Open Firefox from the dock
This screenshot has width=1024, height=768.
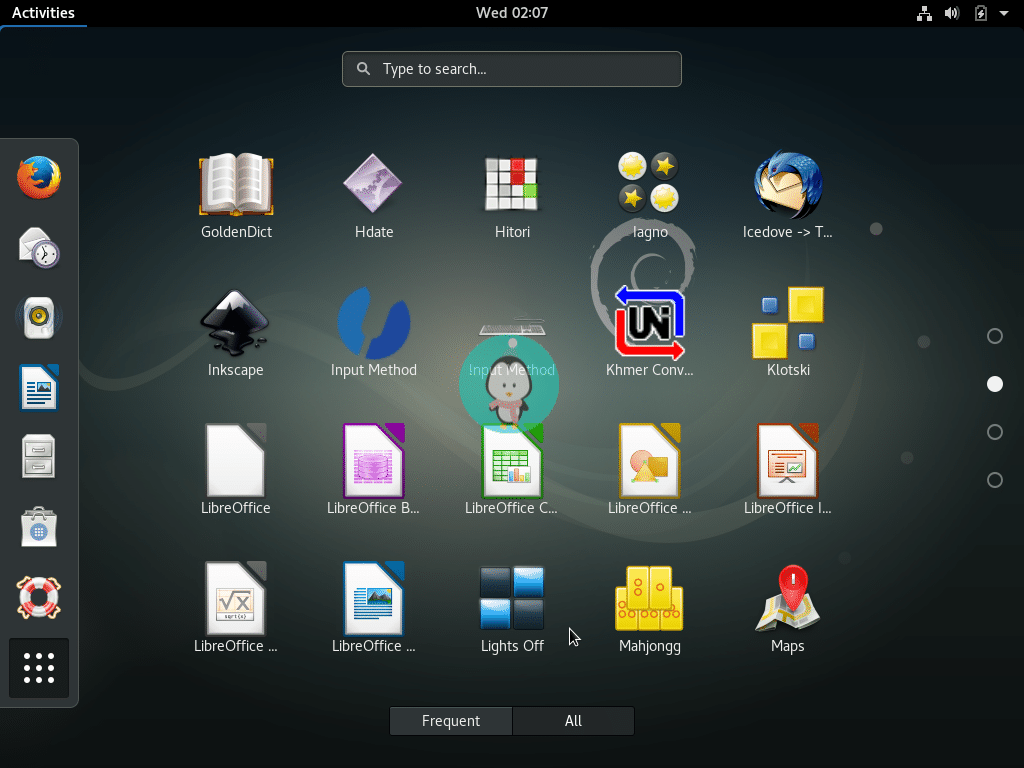click(x=39, y=177)
